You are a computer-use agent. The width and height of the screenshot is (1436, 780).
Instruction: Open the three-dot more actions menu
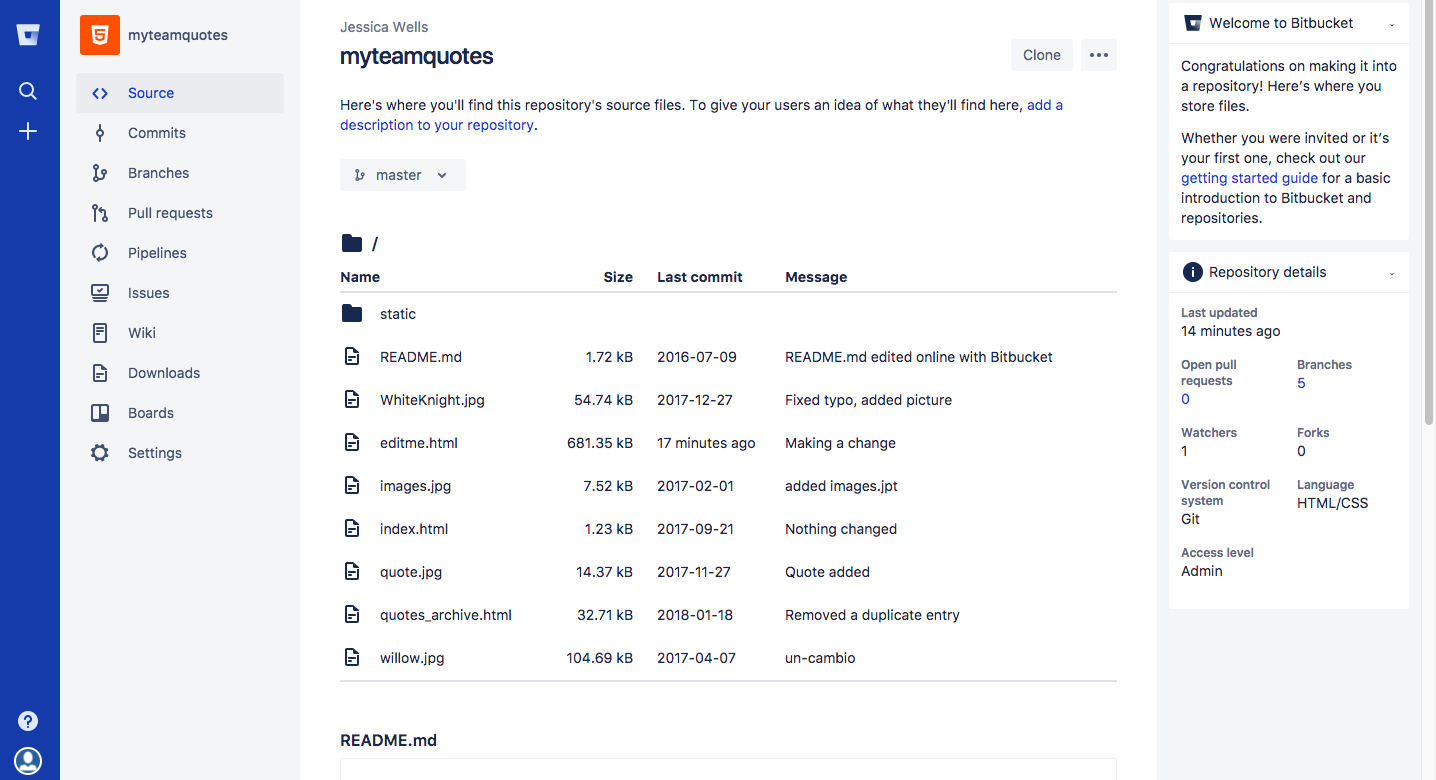tap(1099, 55)
